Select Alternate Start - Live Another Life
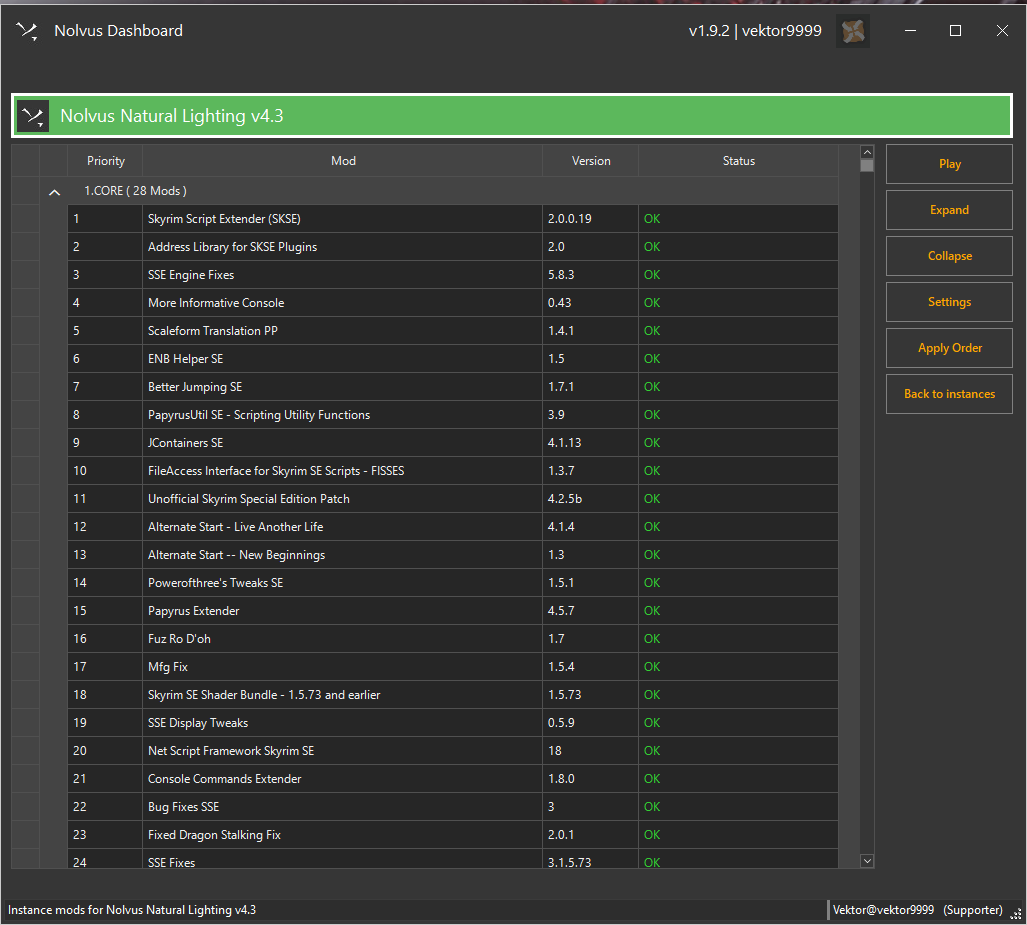This screenshot has height=925, width=1027. click(453, 527)
